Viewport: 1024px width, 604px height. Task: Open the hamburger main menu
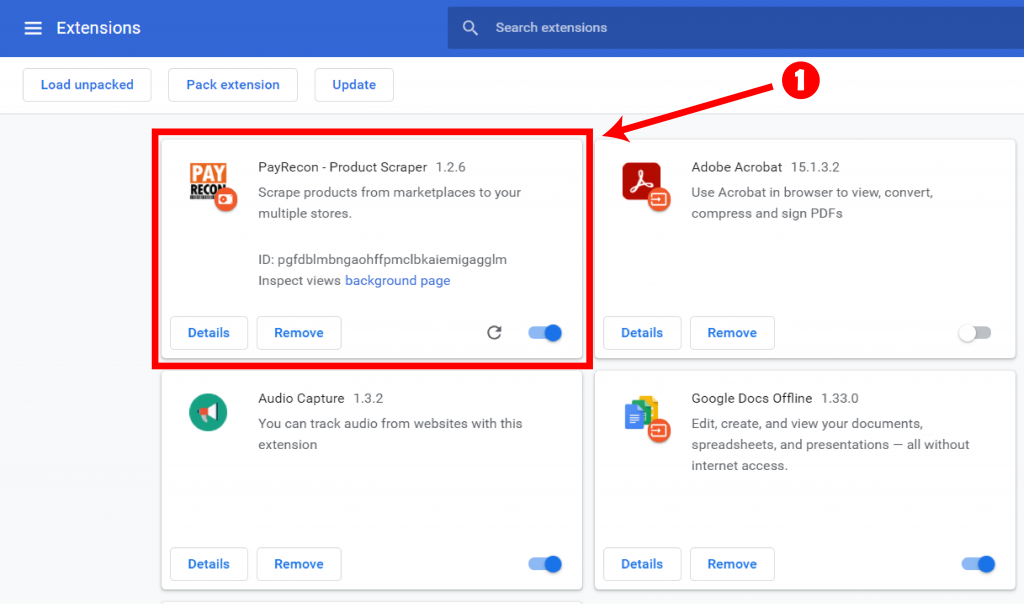[x=33, y=28]
